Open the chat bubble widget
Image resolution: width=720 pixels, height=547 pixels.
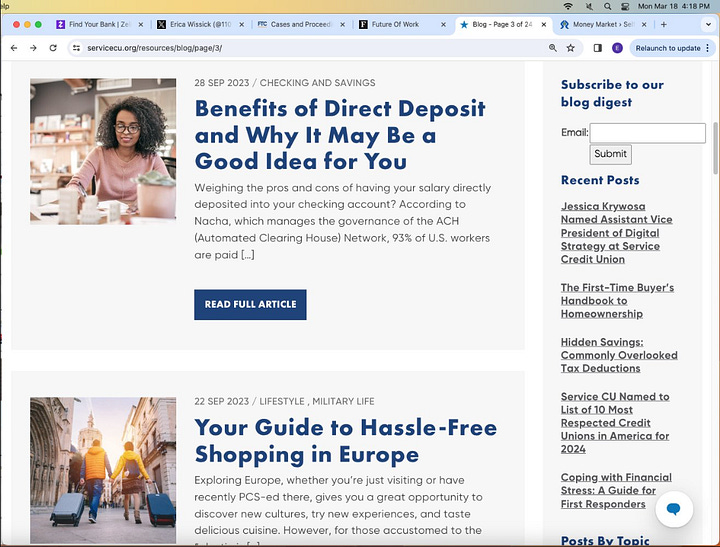point(674,509)
